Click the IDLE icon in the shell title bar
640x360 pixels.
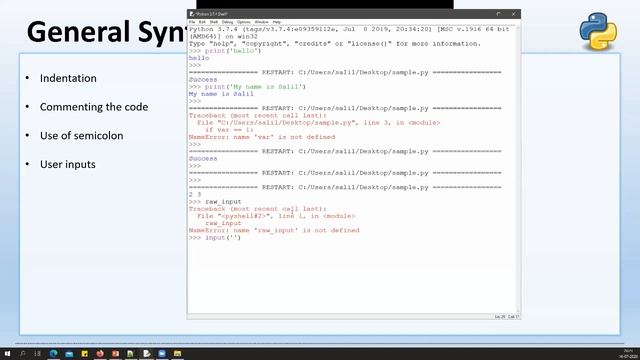coord(192,14)
